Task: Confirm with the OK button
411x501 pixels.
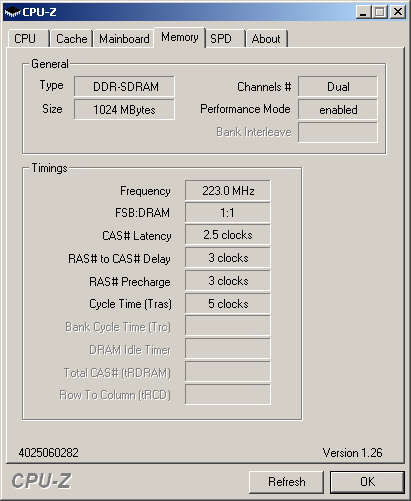Action: (x=367, y=482)
